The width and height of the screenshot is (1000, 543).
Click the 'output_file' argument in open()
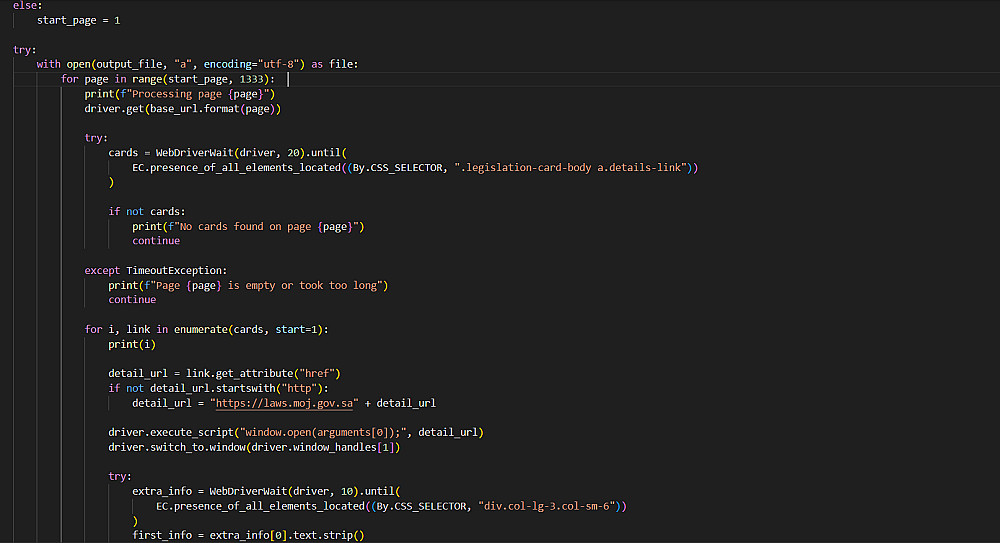pyautogui.click(x=129, y=64)
